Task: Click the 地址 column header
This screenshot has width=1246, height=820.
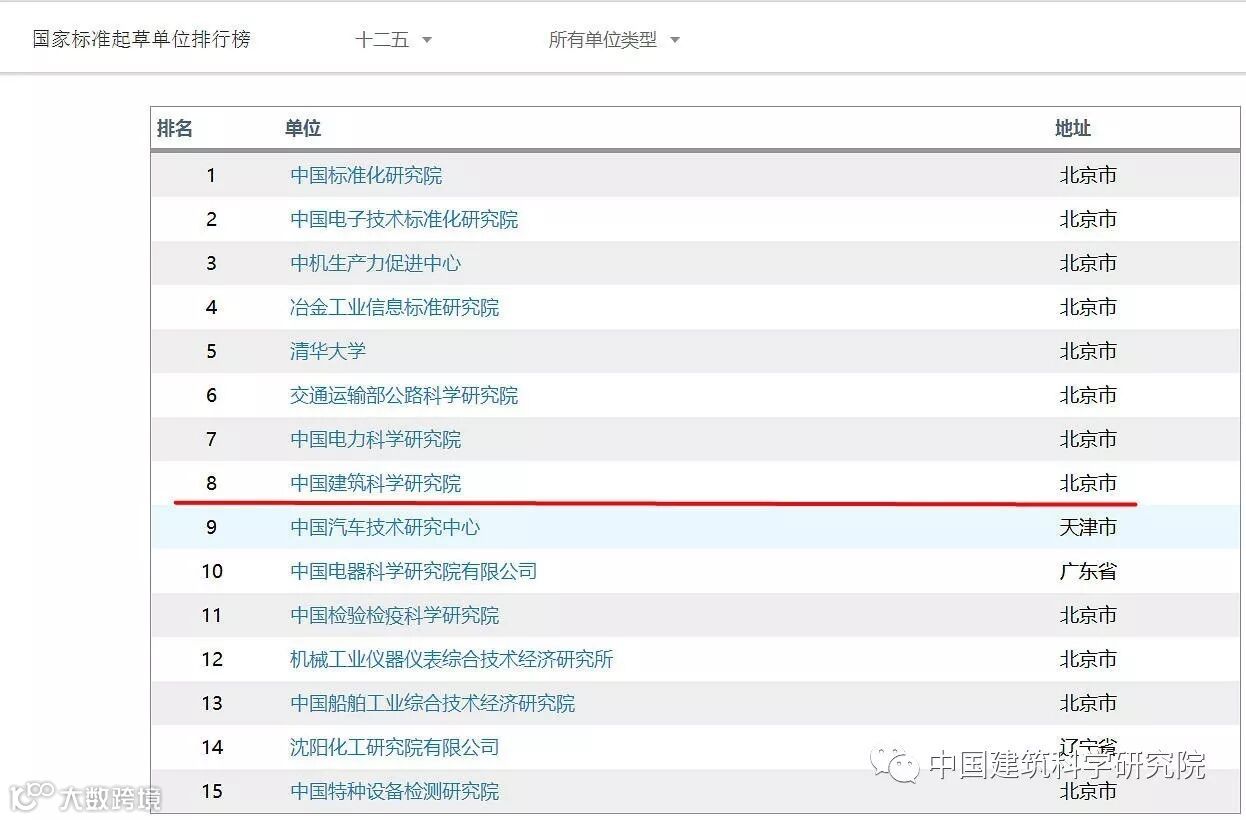Action: pos(1073,128)
